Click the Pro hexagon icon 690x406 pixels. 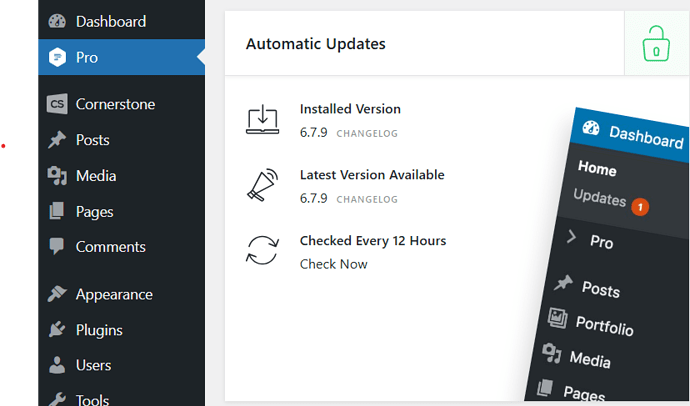point(57,57)
